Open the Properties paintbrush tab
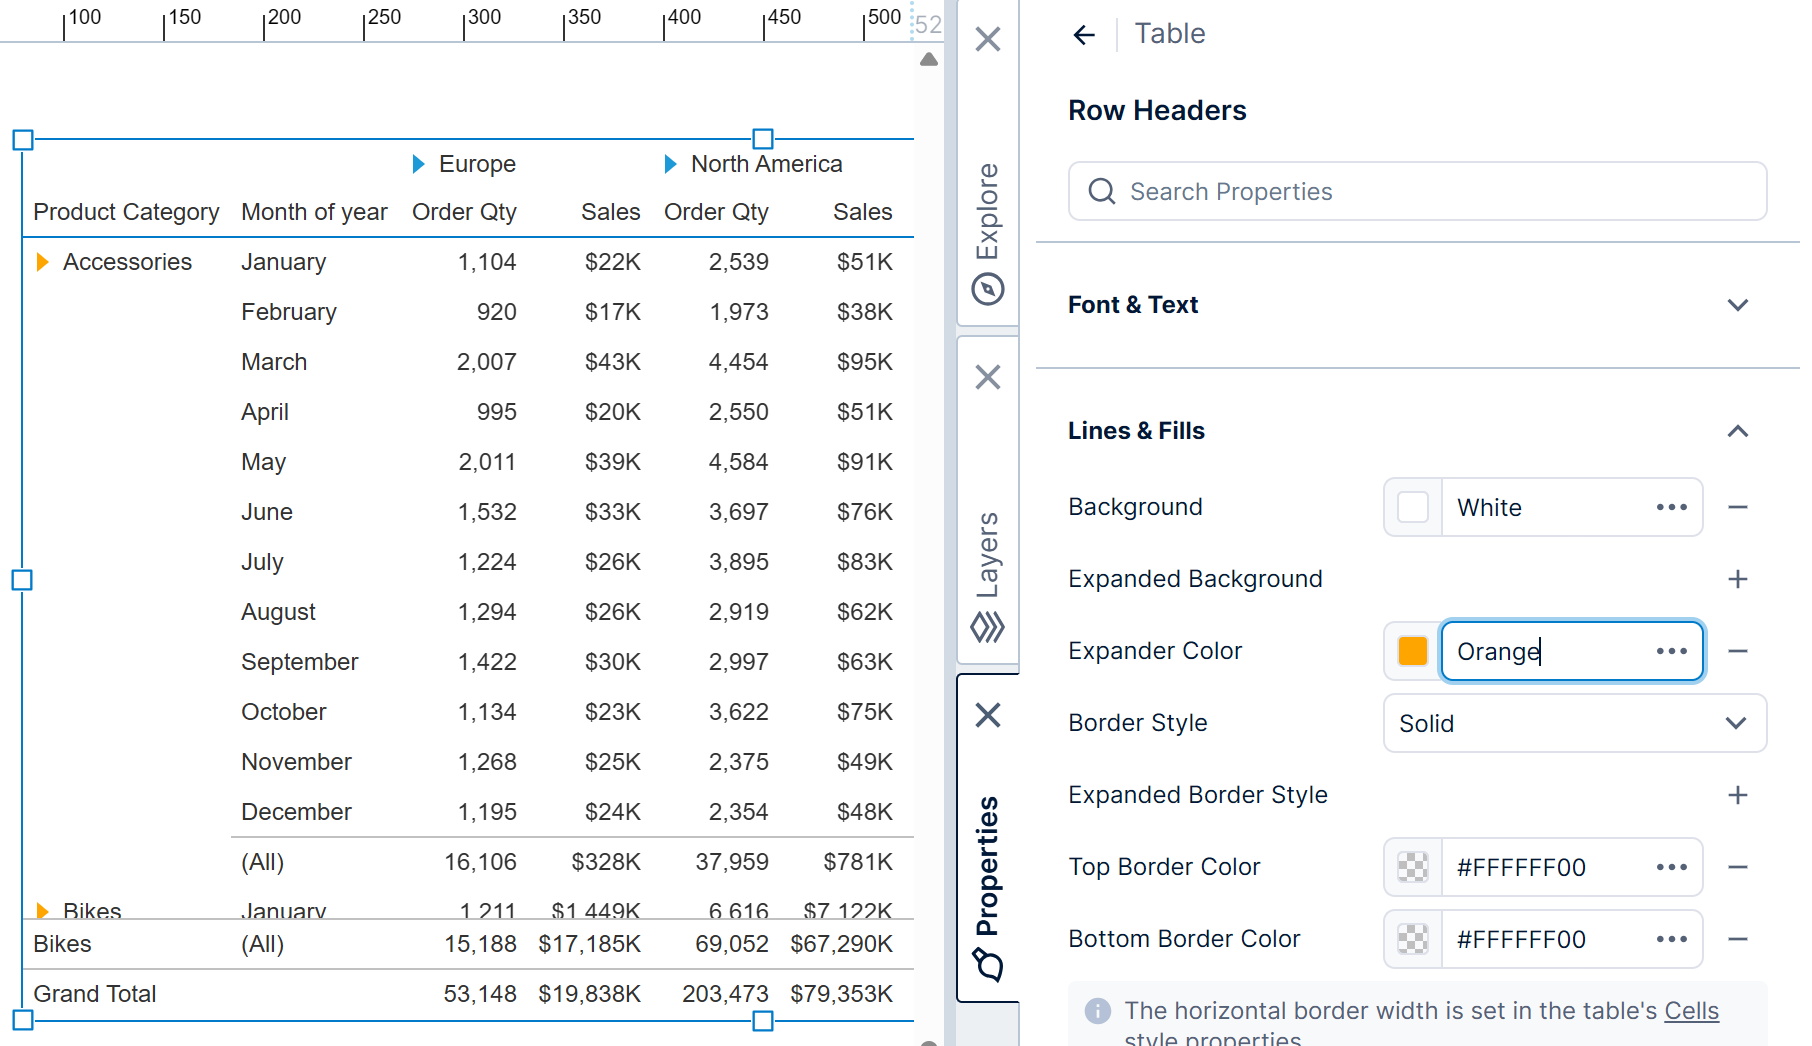Screen dimensions: 1812x1046 [x=988, y=964]
